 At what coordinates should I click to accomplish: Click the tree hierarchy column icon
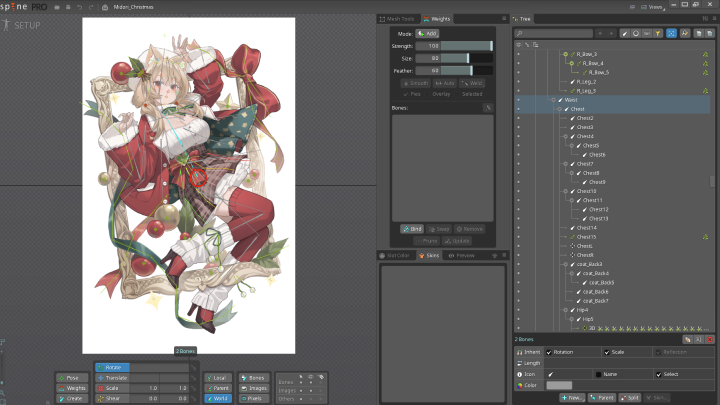point(536,45)
